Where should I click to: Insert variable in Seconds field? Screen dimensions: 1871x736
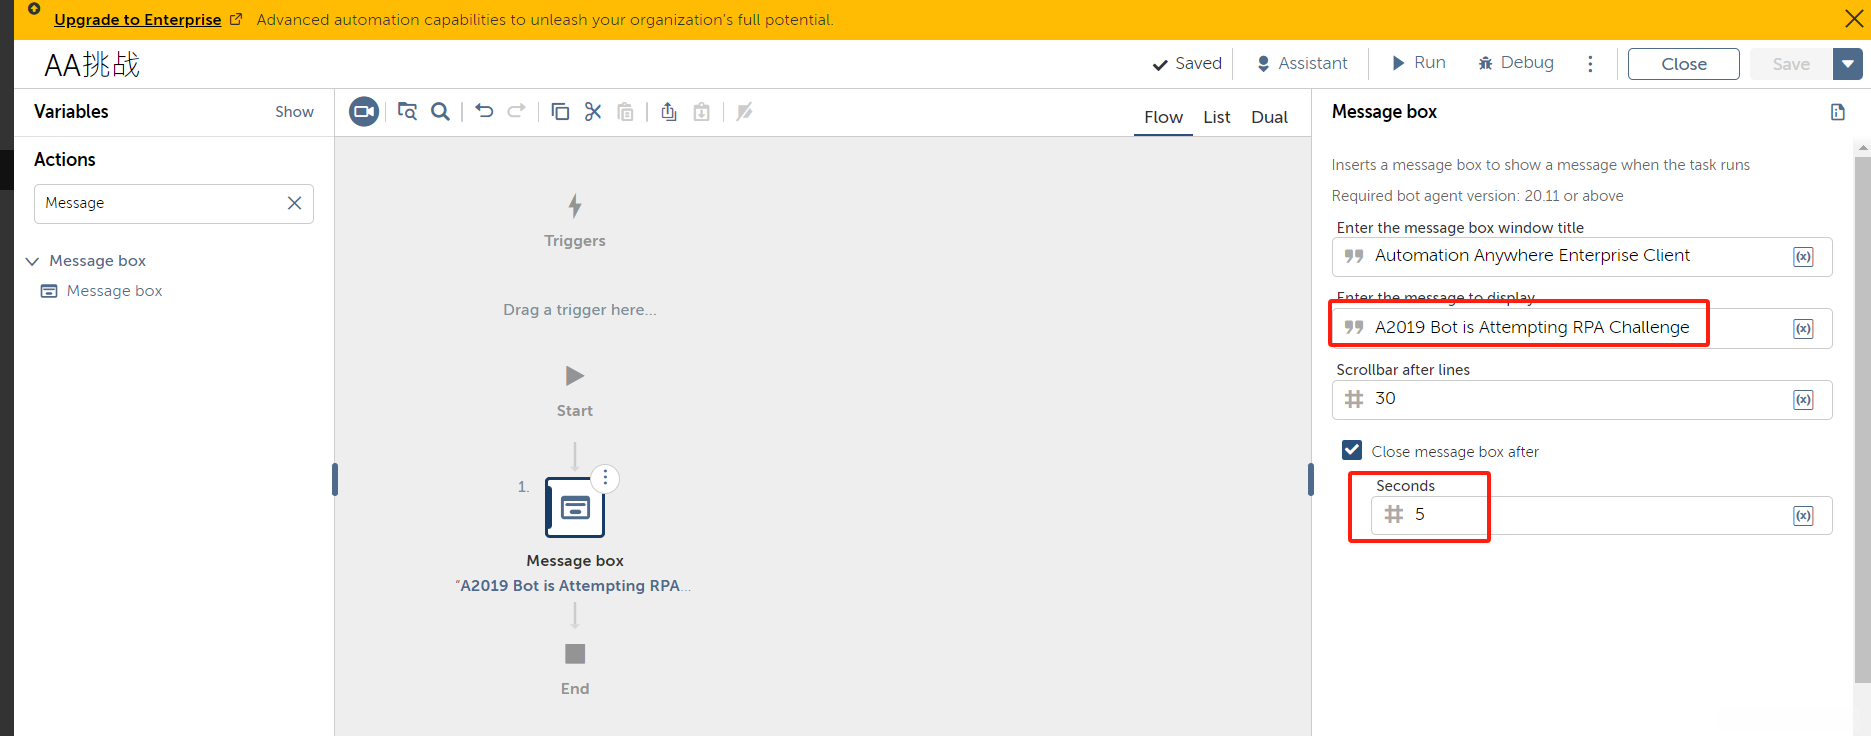coord(1803,516)
